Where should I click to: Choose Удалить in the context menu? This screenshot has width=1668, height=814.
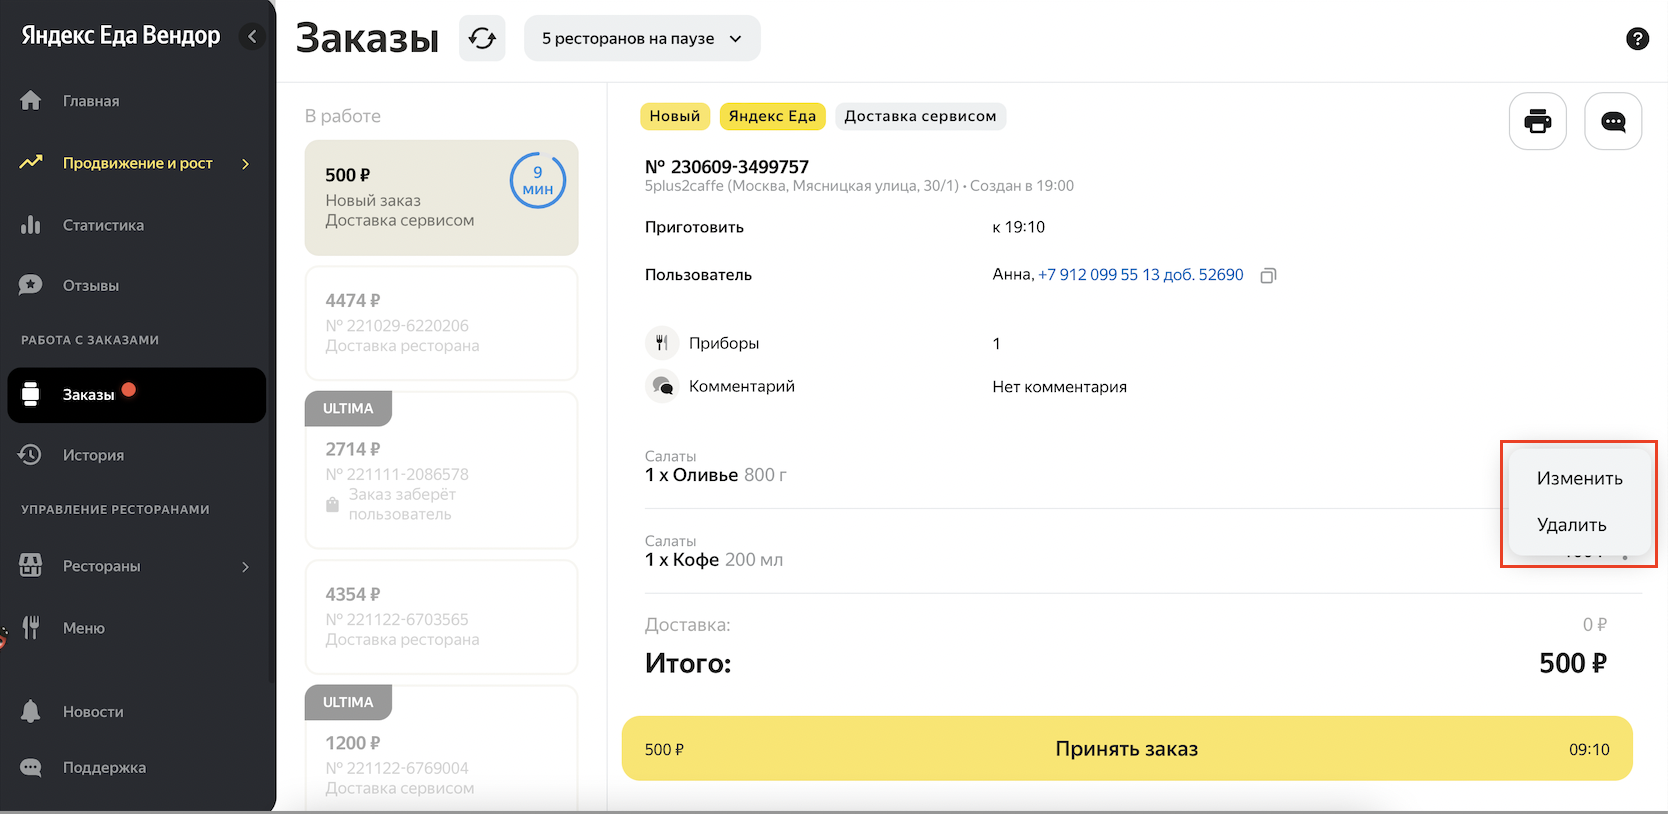pos(1571,525)
